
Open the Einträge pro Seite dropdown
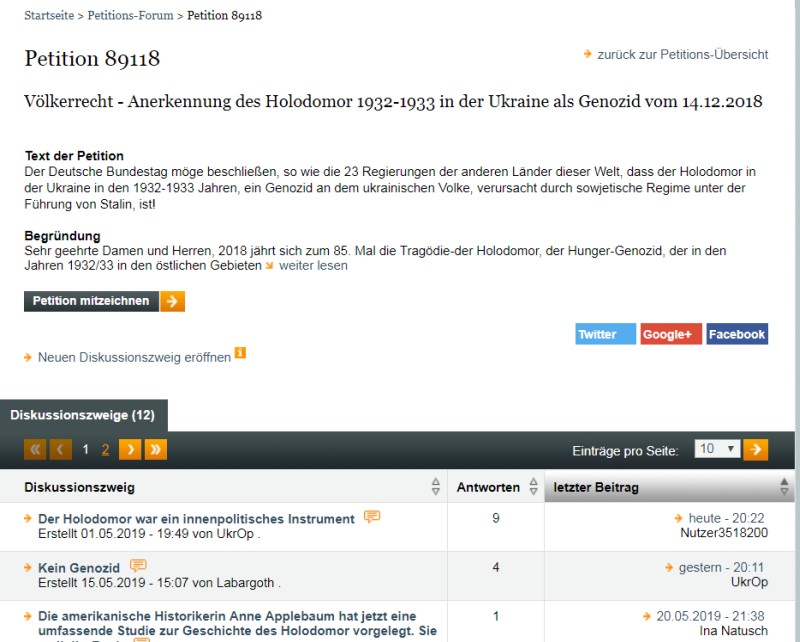click(x=716, y=449)
